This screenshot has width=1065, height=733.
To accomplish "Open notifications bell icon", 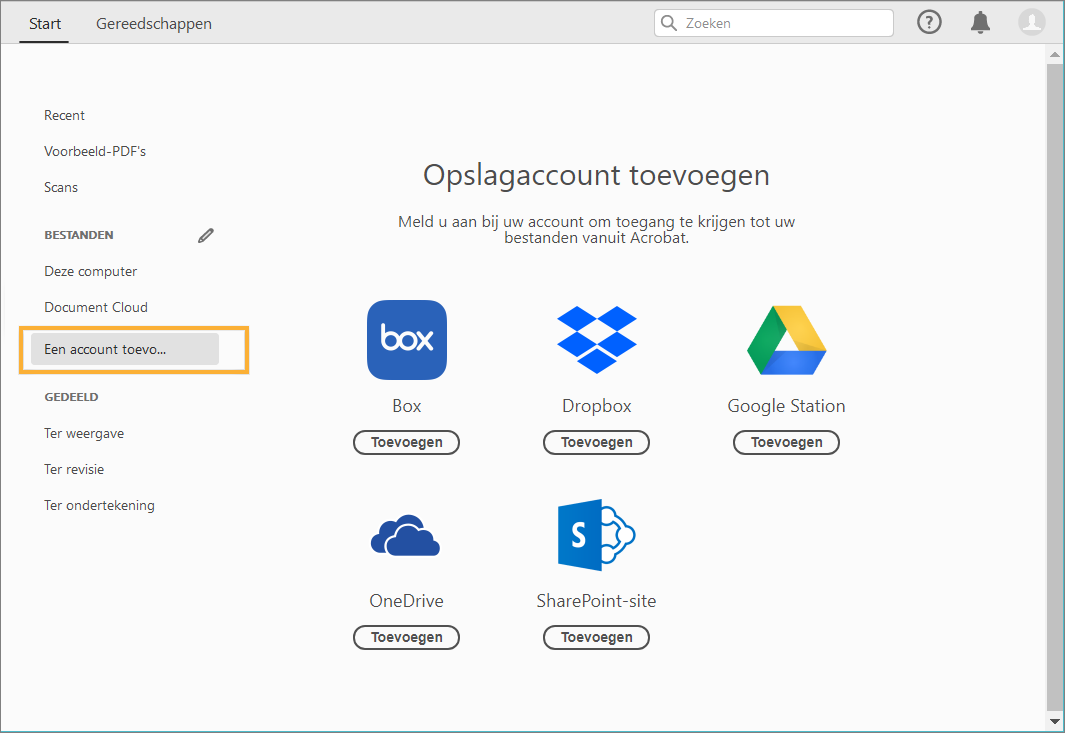I will coord(979,22).
